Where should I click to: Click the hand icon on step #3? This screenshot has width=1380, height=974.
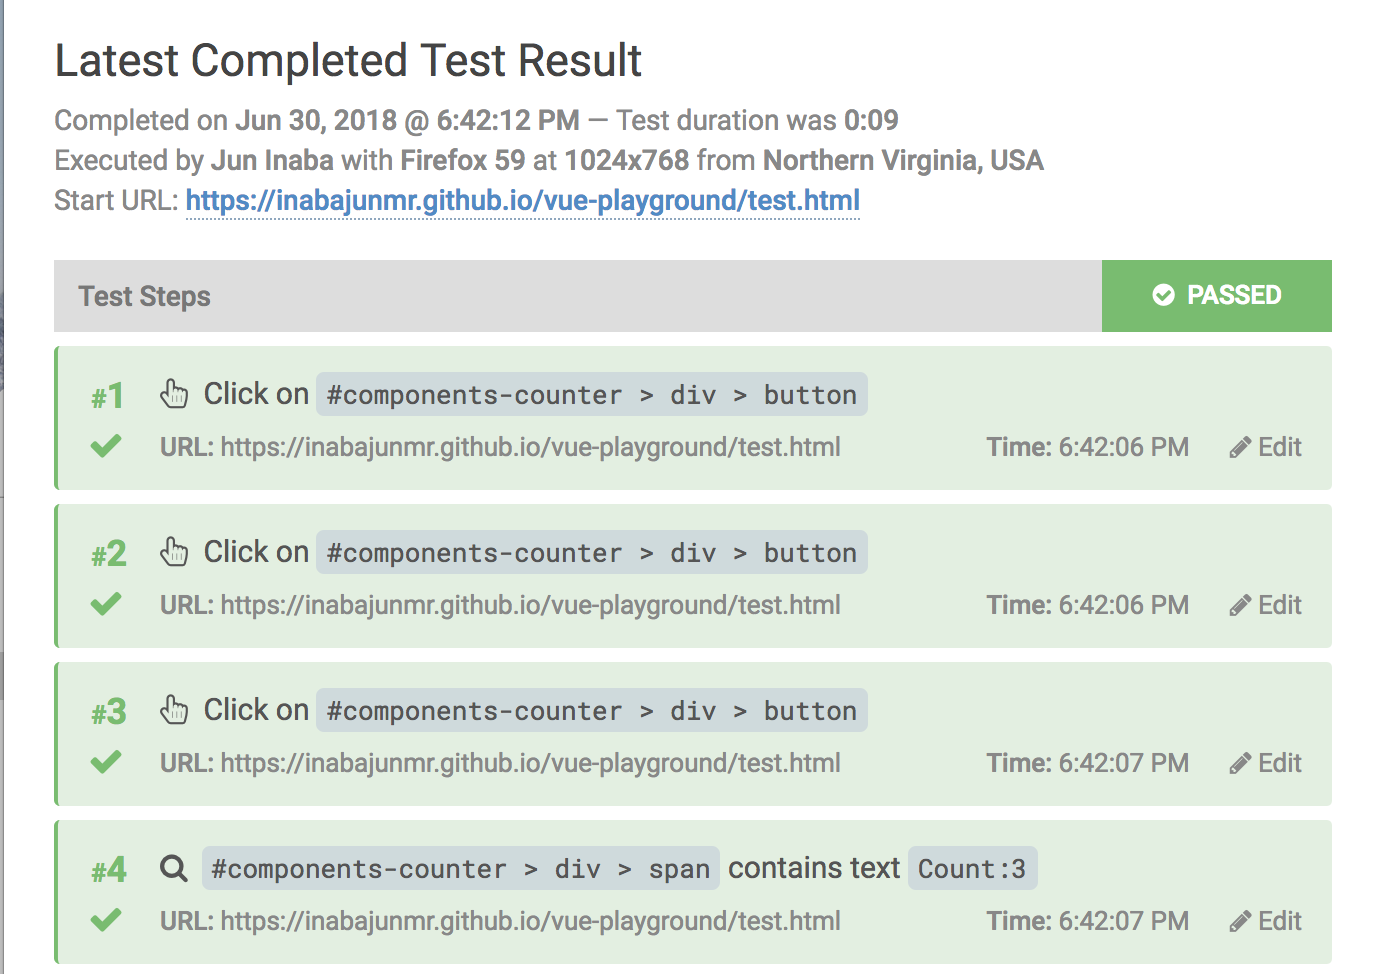pos(174,710)
